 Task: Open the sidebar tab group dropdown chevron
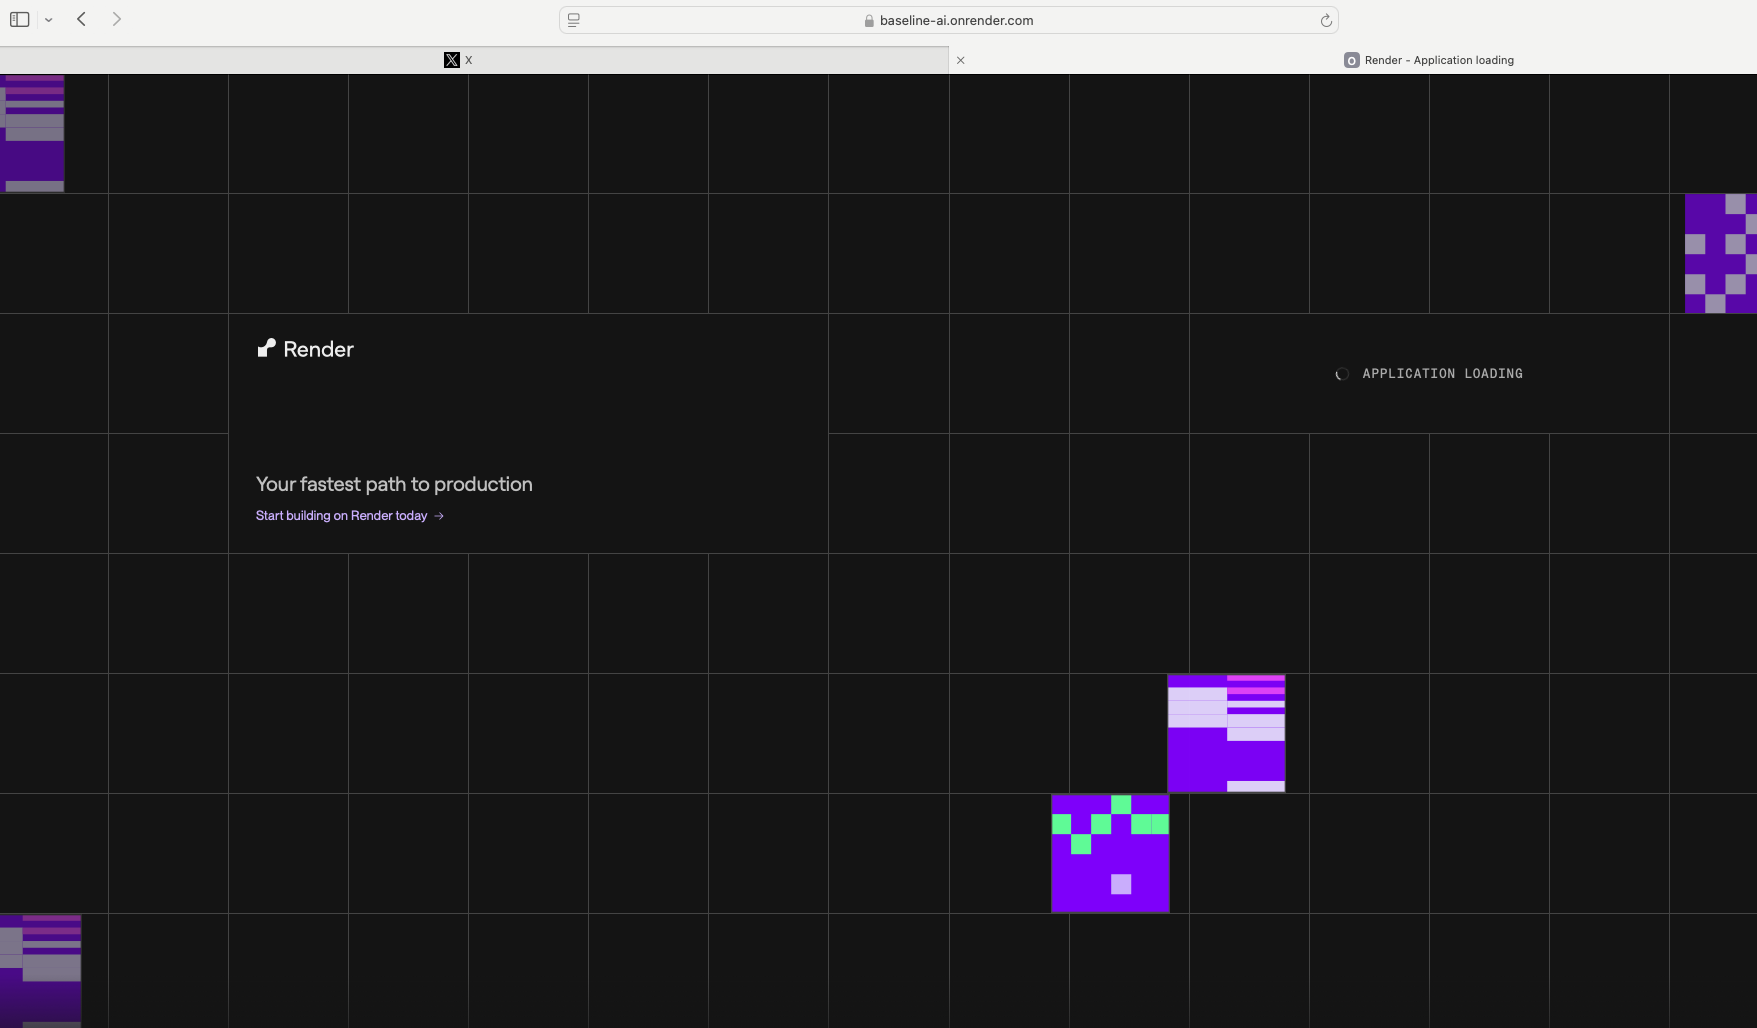[x=48, y=20]
